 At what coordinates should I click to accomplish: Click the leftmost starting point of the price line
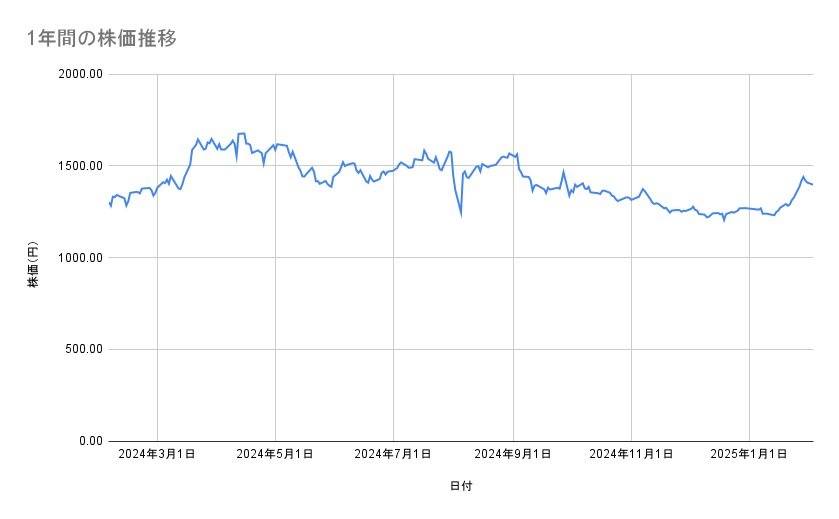tap(109, 204)
